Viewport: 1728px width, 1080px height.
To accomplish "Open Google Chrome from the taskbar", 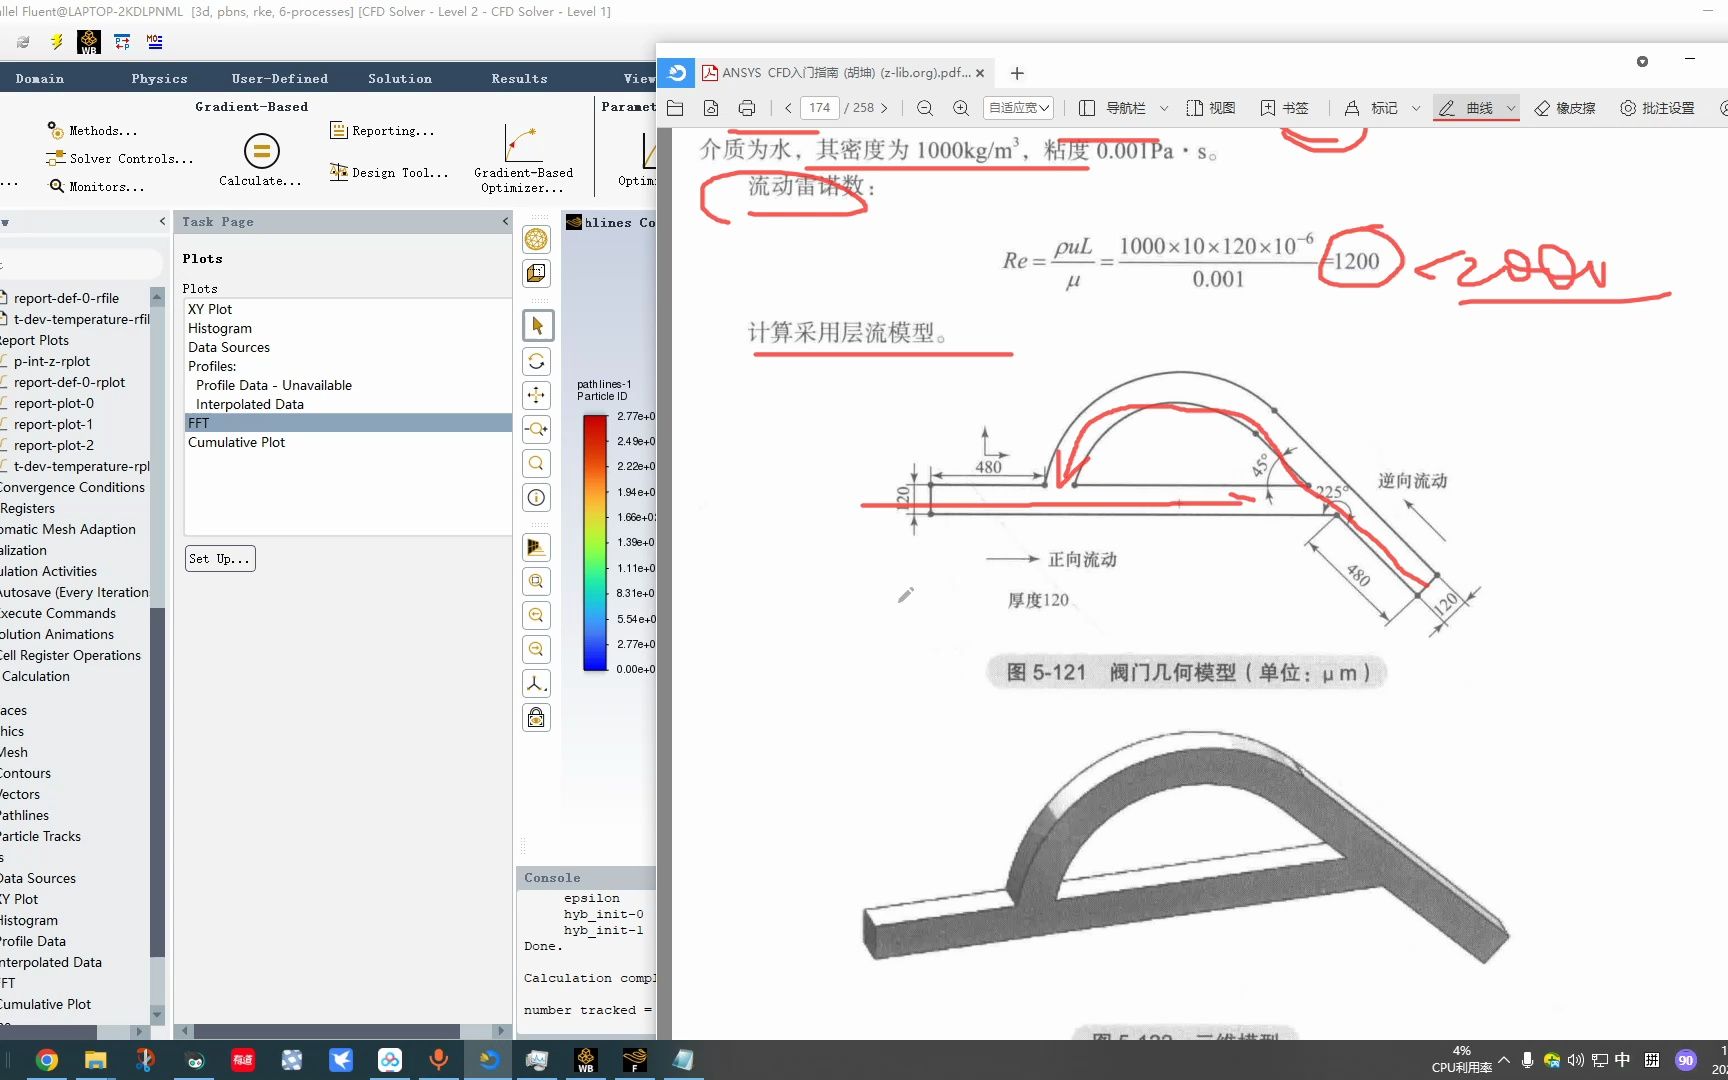I will tap(46, 1059).
